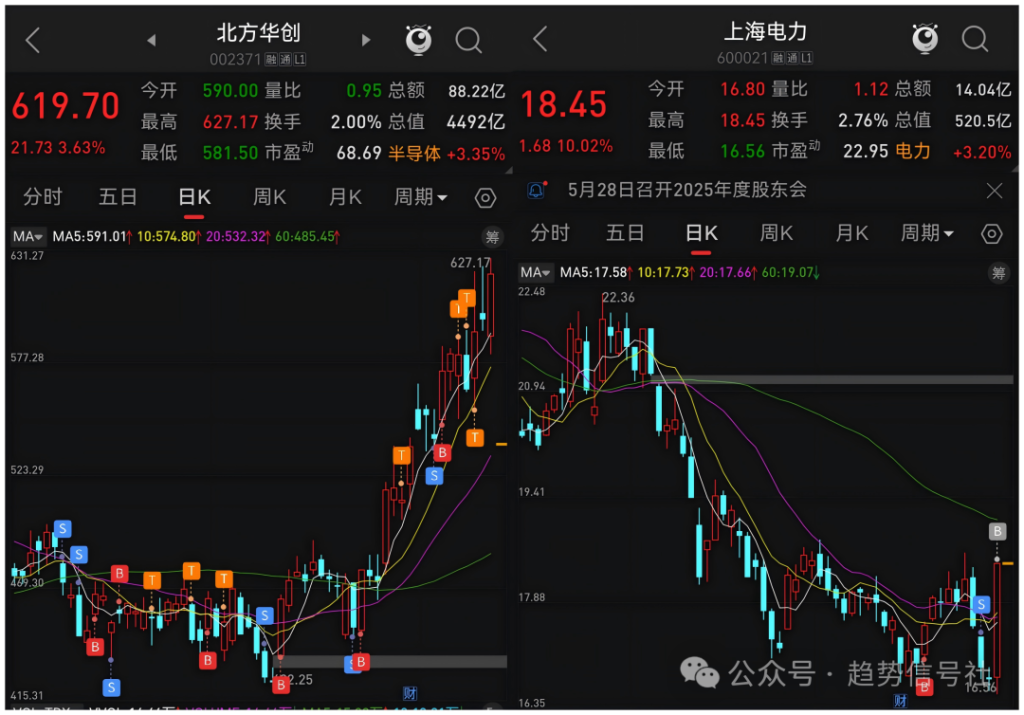Open search on 上海电力 page
The image size is (1024, 715).
(x=974, y=39)
